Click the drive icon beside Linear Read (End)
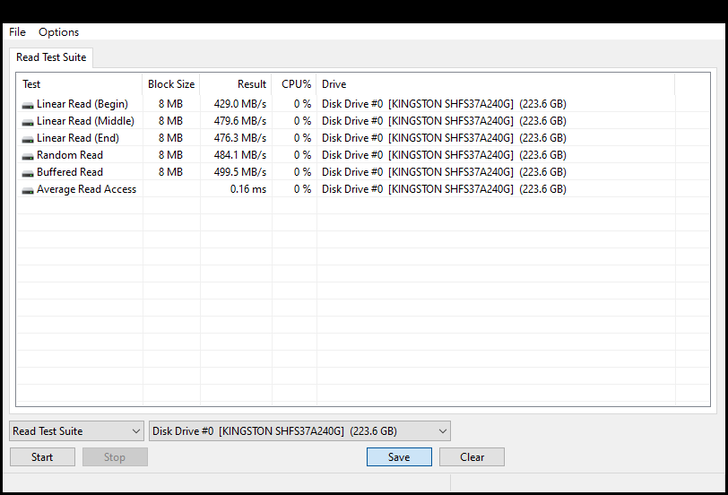This screenshot has width=728, height=495. pyautogui.click(x=28, y=139)
